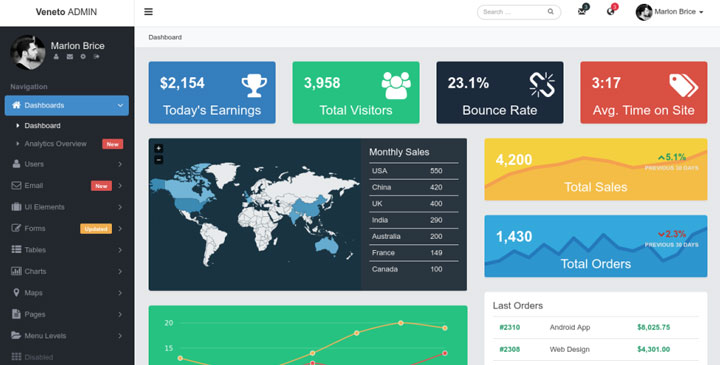720x365 pixels.
Task: Click the trophy icon on Today's Earnings
Action: click(x=254, y=85)
